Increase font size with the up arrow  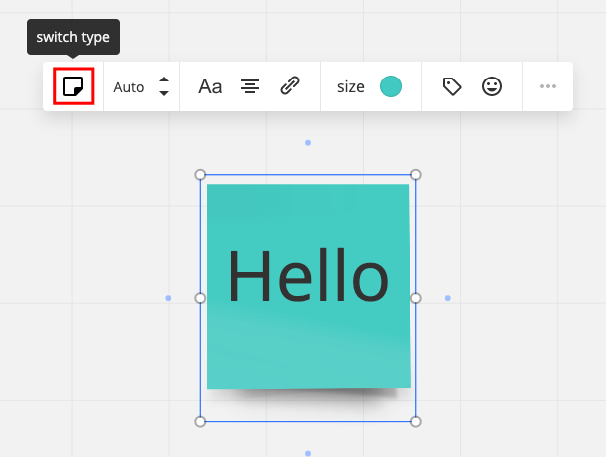point(164,80)
